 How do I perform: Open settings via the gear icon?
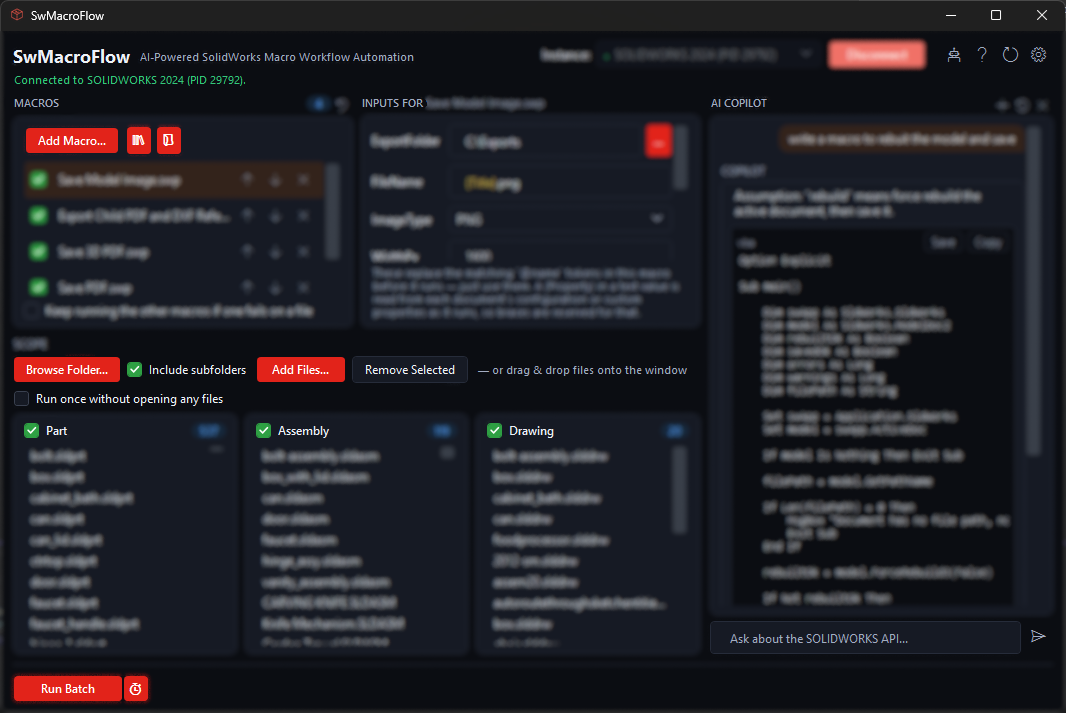(x=1038, y=55)
